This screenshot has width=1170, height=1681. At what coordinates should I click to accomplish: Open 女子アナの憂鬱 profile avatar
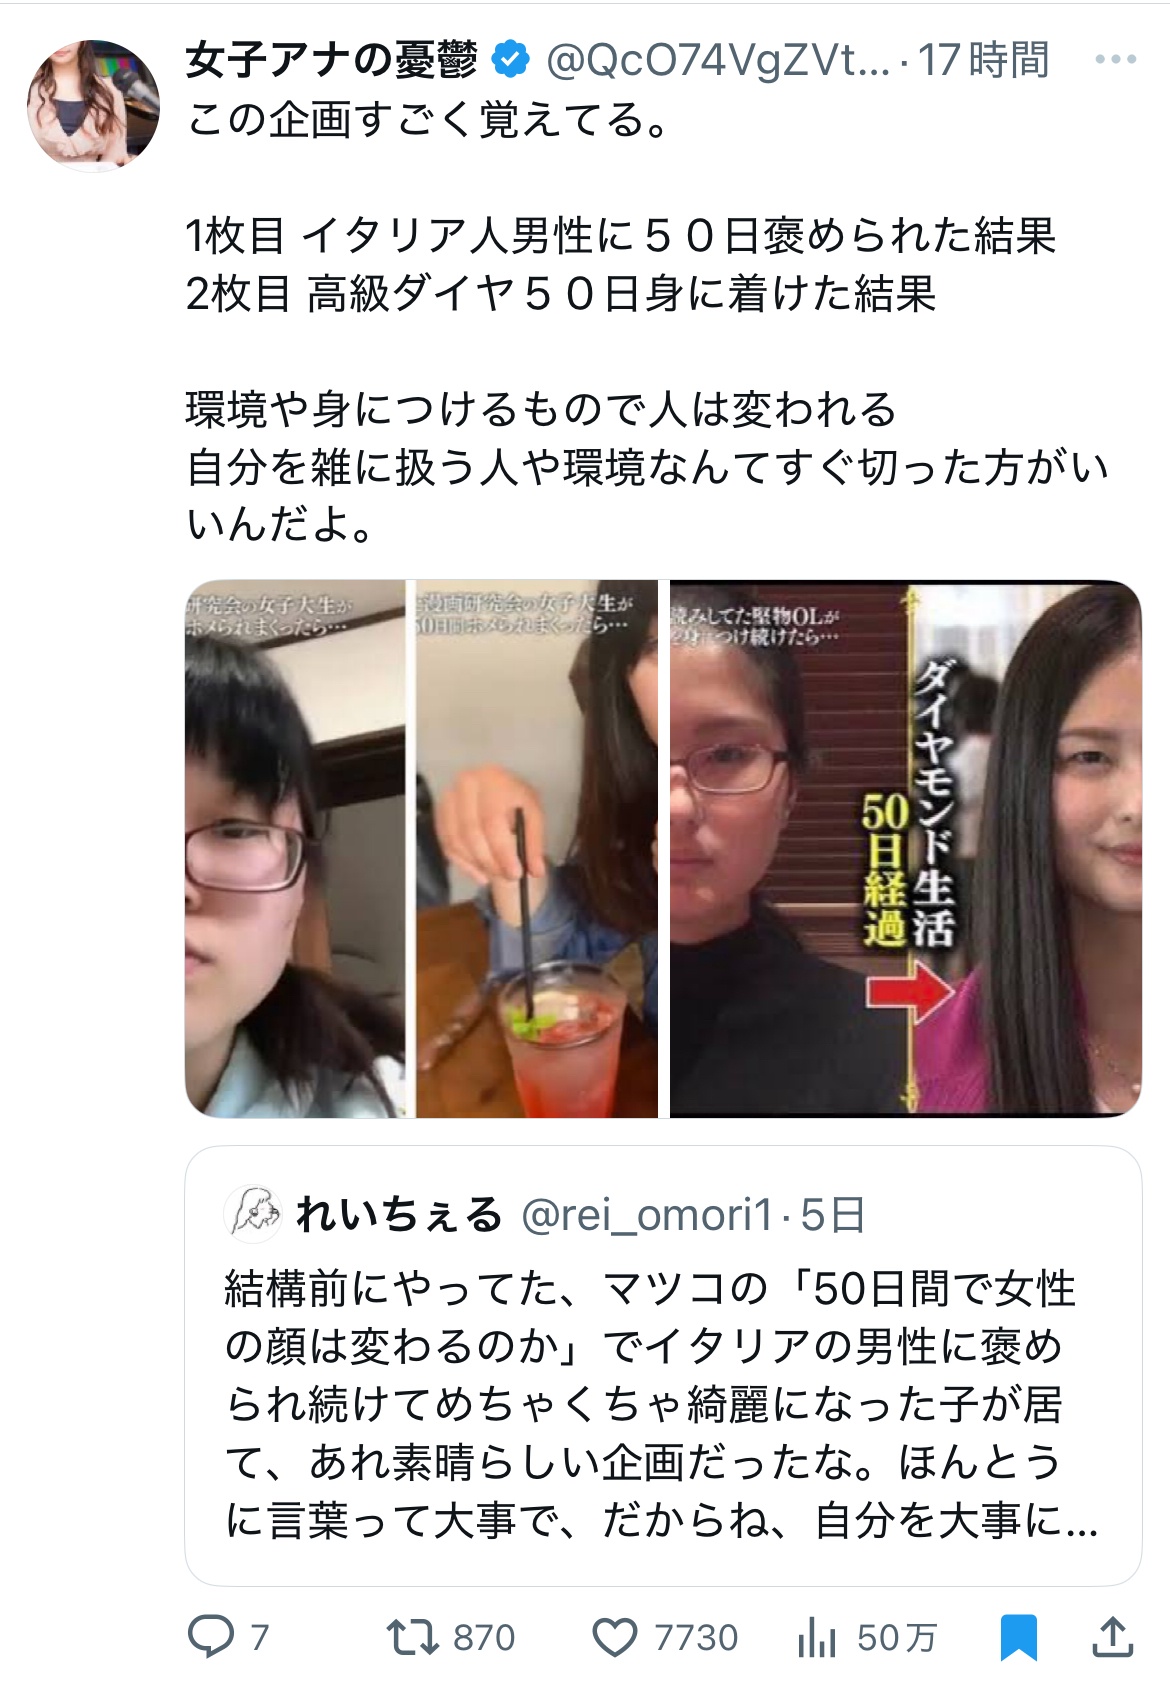point(93,103)
